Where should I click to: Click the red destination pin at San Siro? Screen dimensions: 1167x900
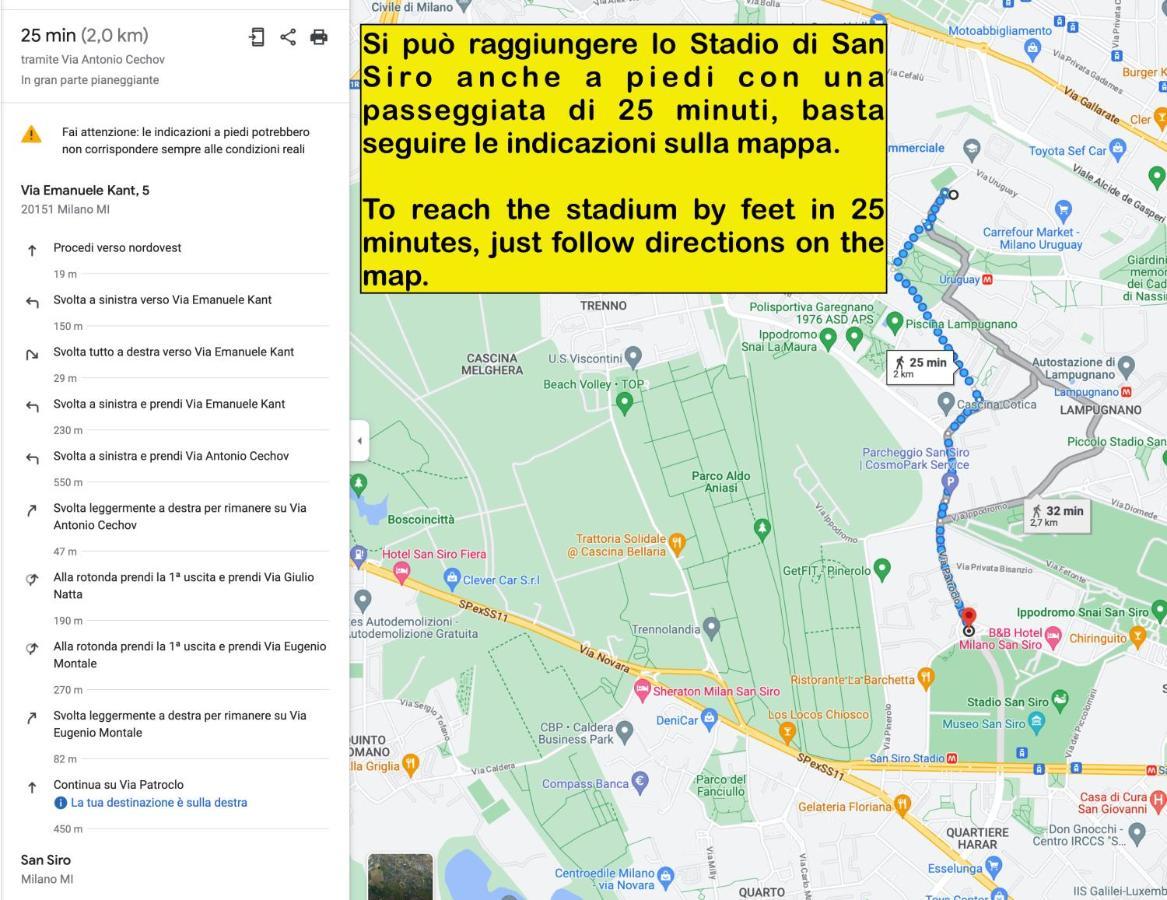click(x=968, y=618)
